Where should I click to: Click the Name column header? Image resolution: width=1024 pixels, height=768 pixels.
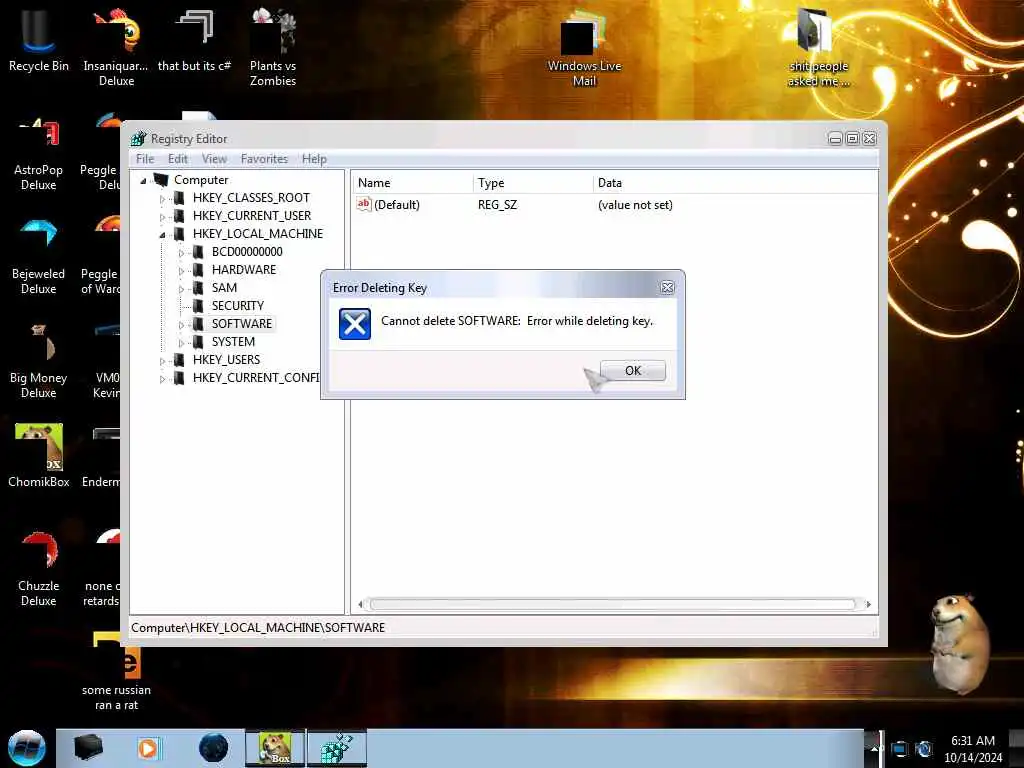coord(413,183)
